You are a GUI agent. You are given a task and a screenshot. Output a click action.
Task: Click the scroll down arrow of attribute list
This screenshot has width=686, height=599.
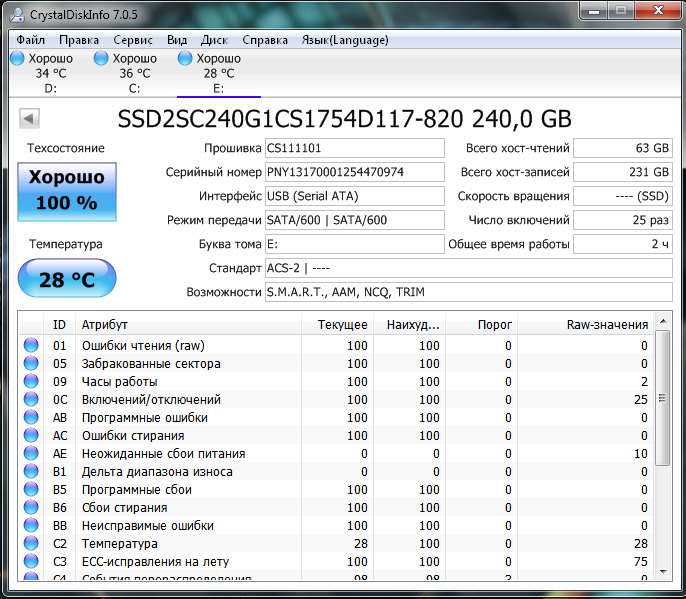coord(663,571)
